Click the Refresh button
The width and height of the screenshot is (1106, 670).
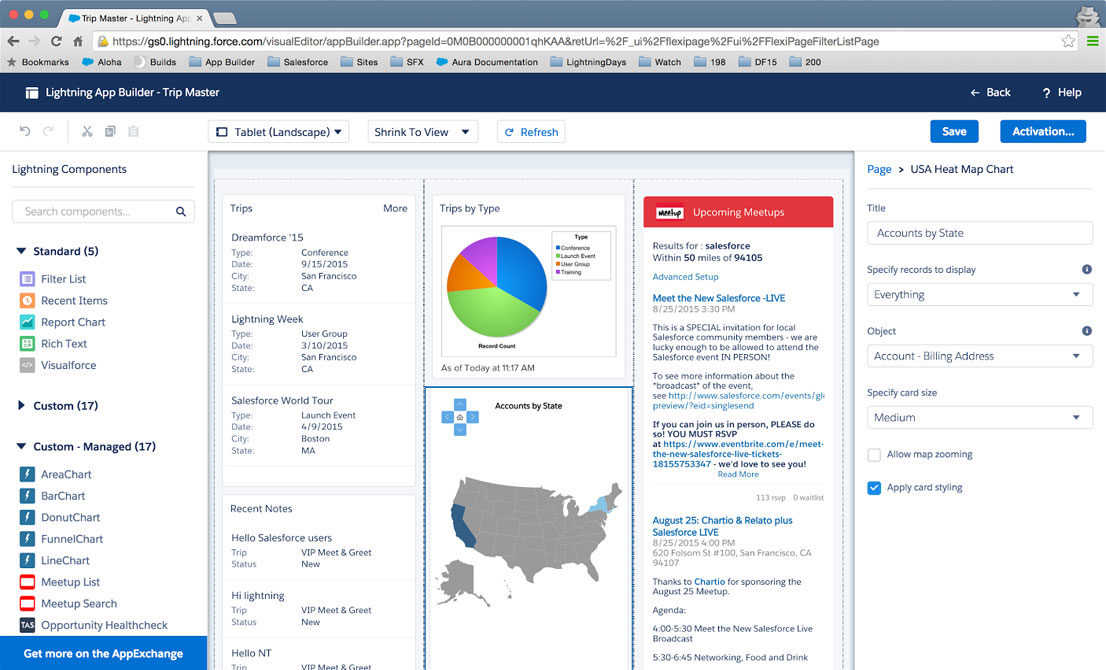tap(531, 132)
